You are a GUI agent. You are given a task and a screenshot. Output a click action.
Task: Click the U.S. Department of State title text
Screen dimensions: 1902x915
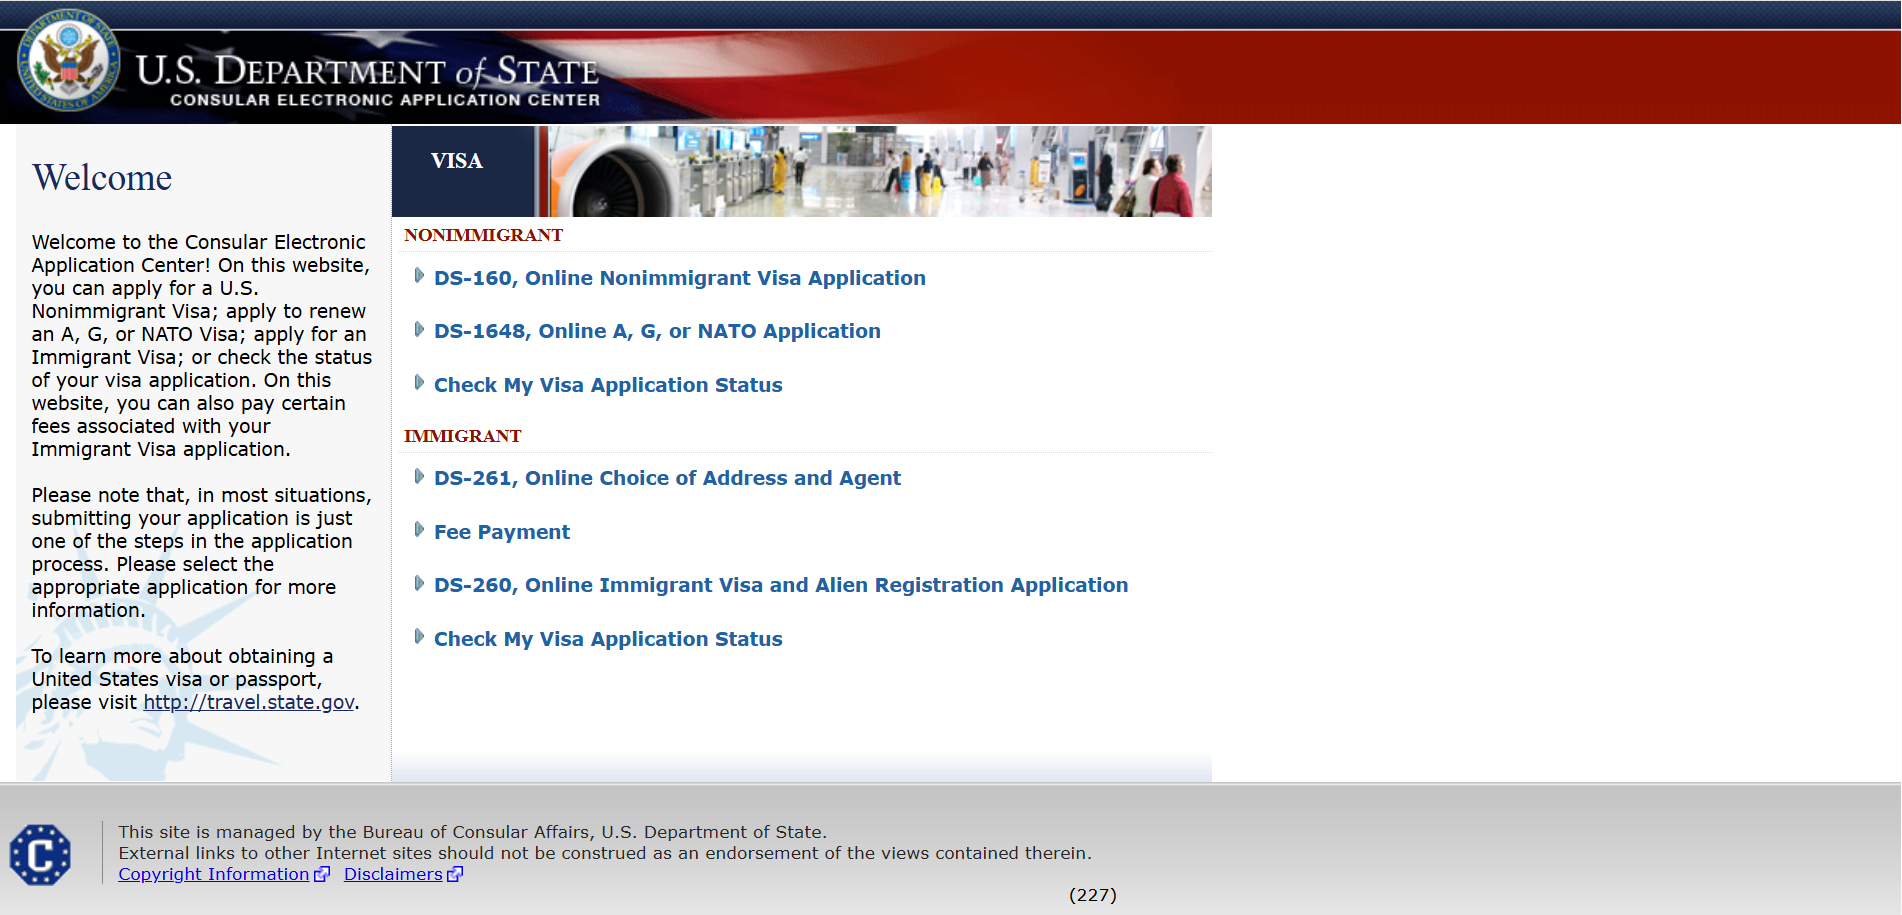coord(367,70)
